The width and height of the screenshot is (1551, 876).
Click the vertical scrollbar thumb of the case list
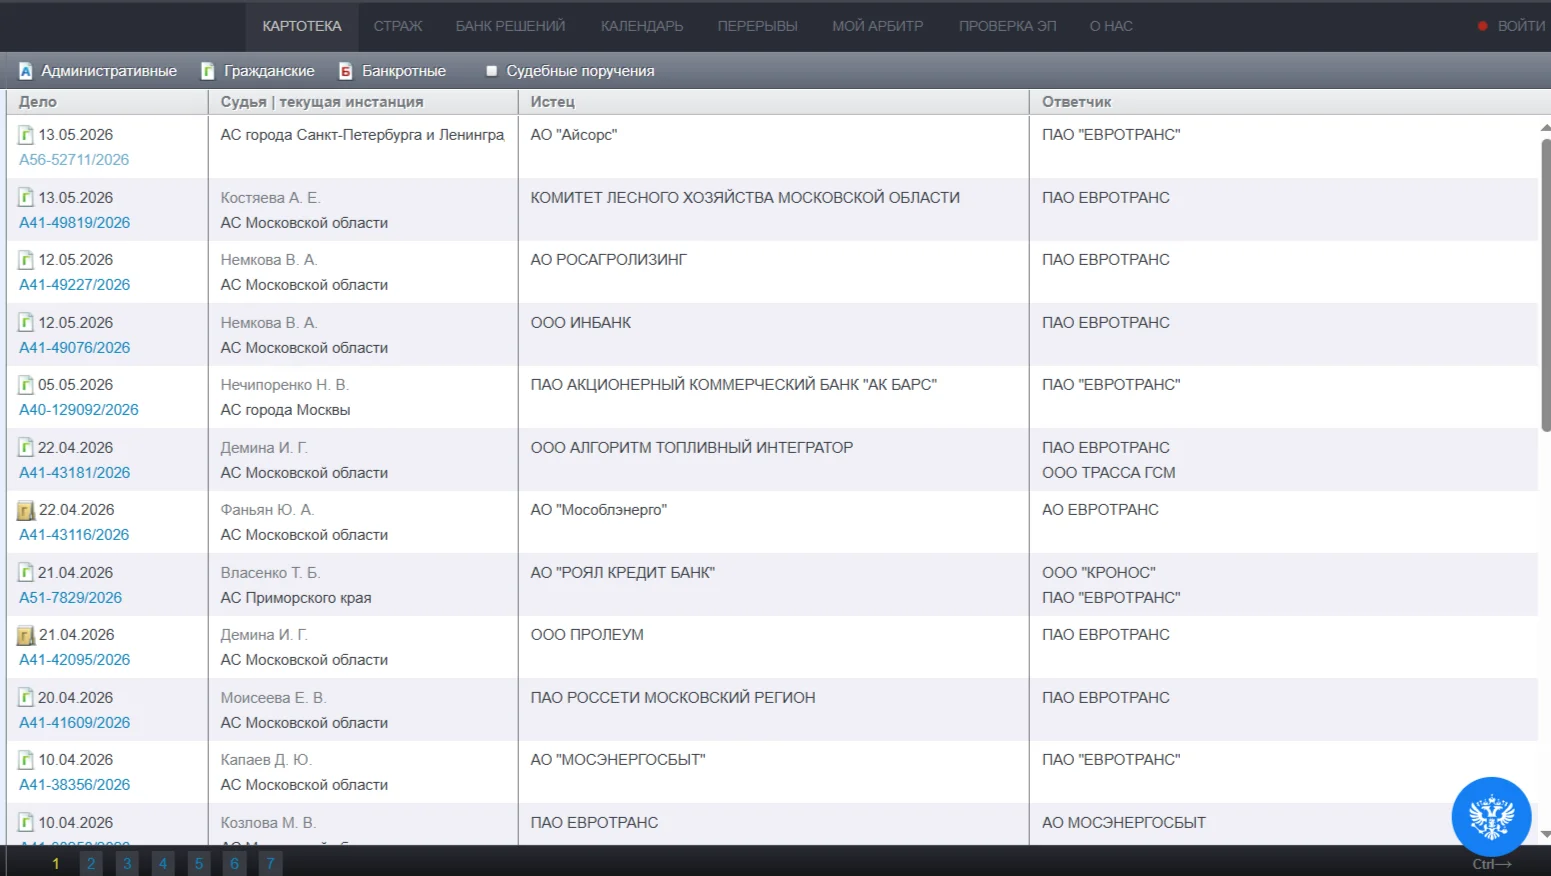tap(1545, 285)
